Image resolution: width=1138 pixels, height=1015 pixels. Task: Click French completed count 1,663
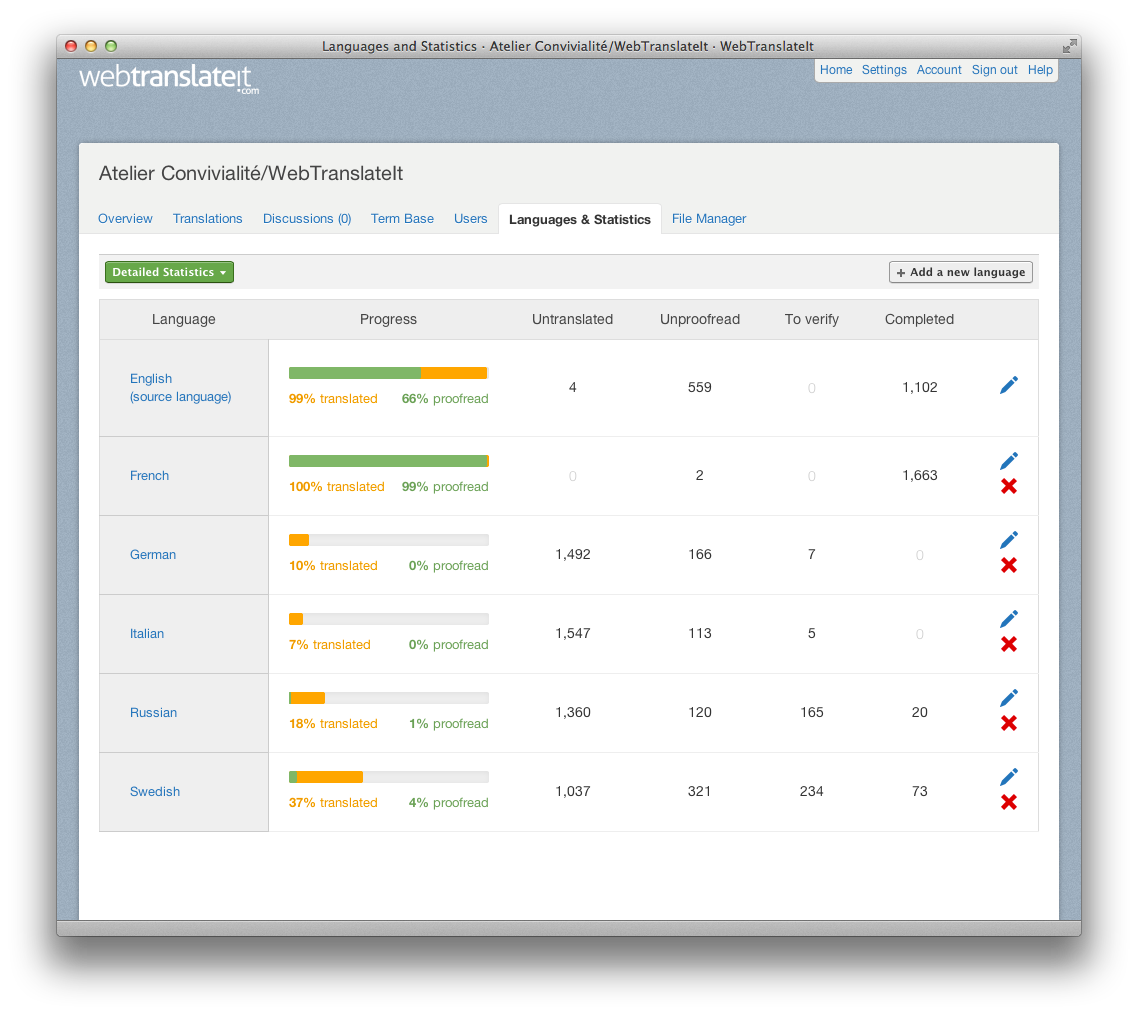click(920, 475)
